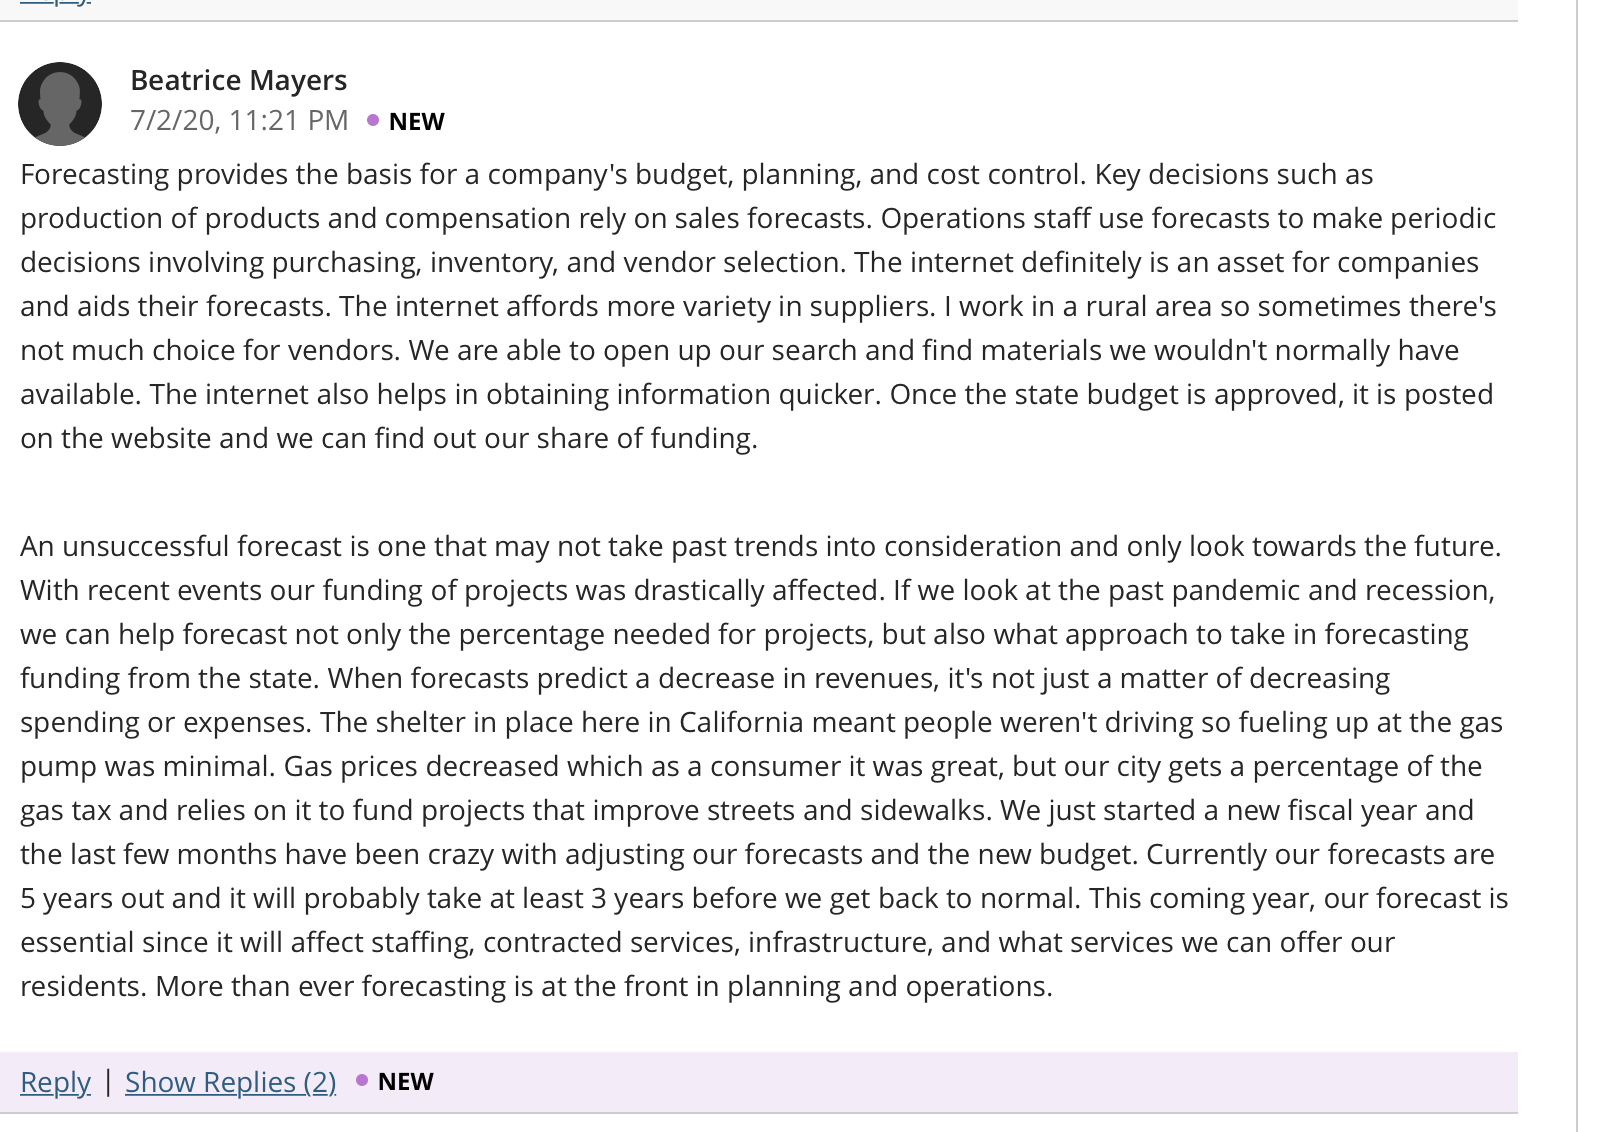
Task: Click the word 'California' in the post
Action: pos(741,722)
